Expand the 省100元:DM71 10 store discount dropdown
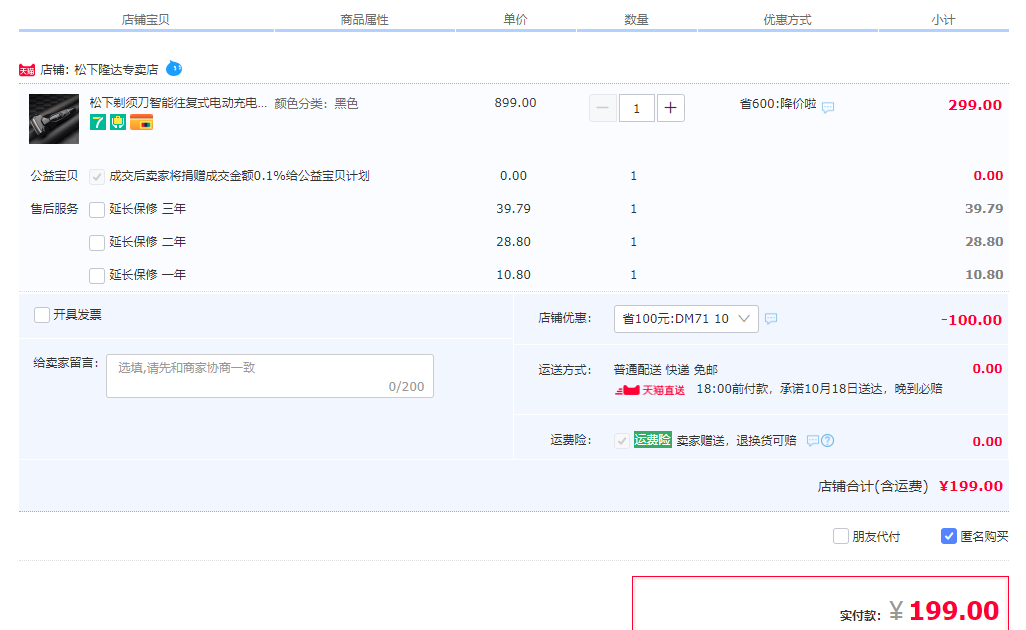This screenshot has width=1026, height=630. pos(686,319)
